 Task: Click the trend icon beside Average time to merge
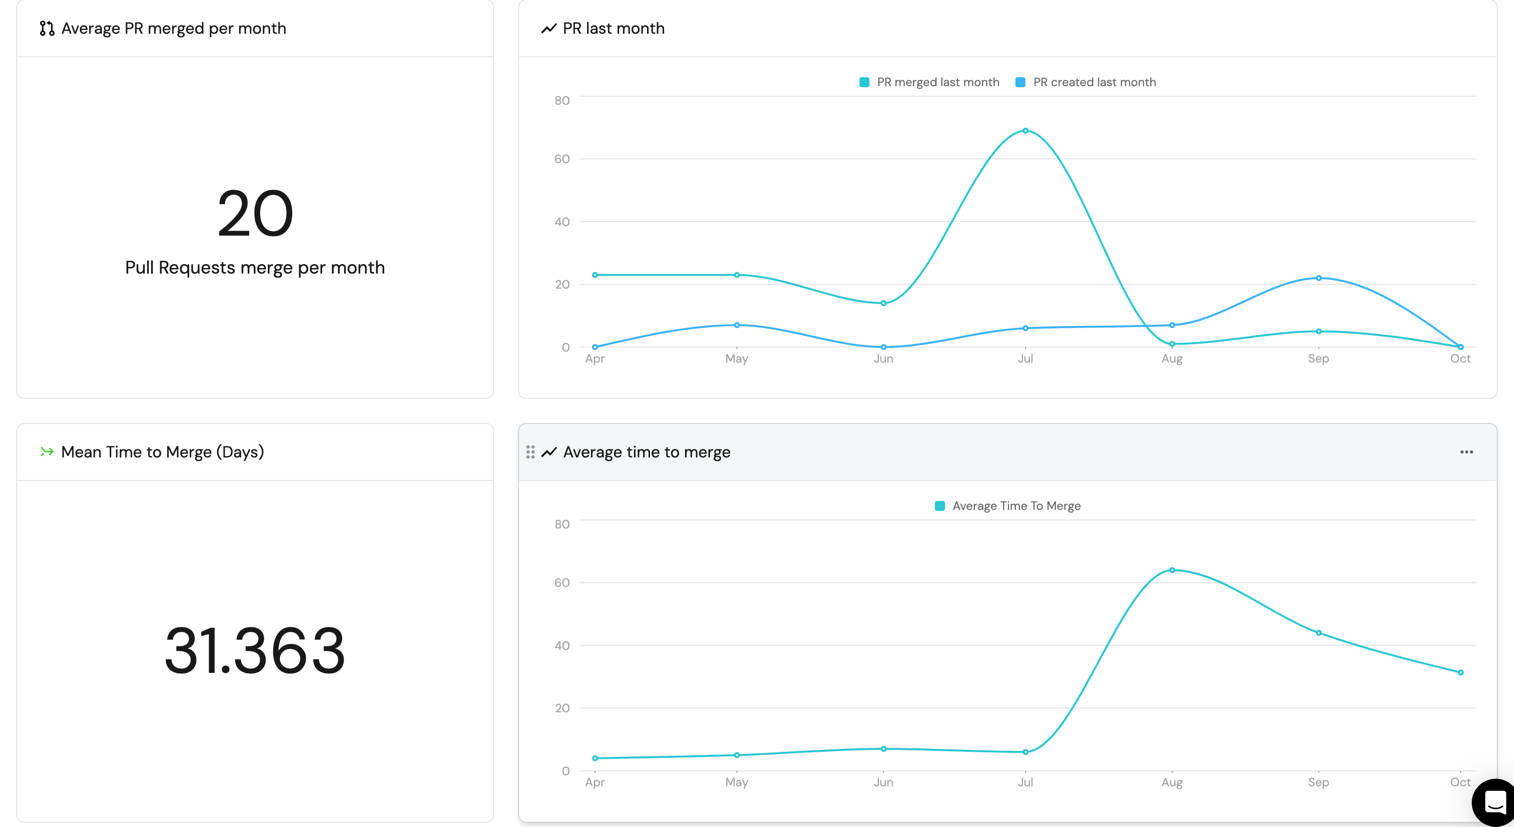(549, 452)
